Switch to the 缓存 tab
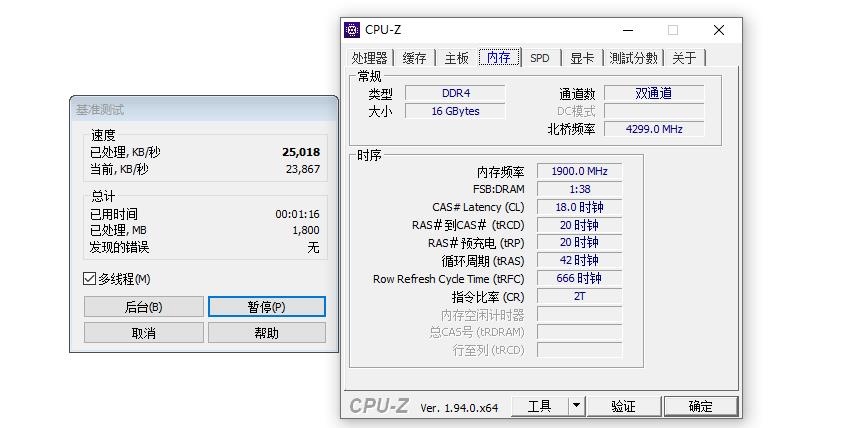Viewport: 849px width, 428px height. pyautogui.click(x=414, y=58)
